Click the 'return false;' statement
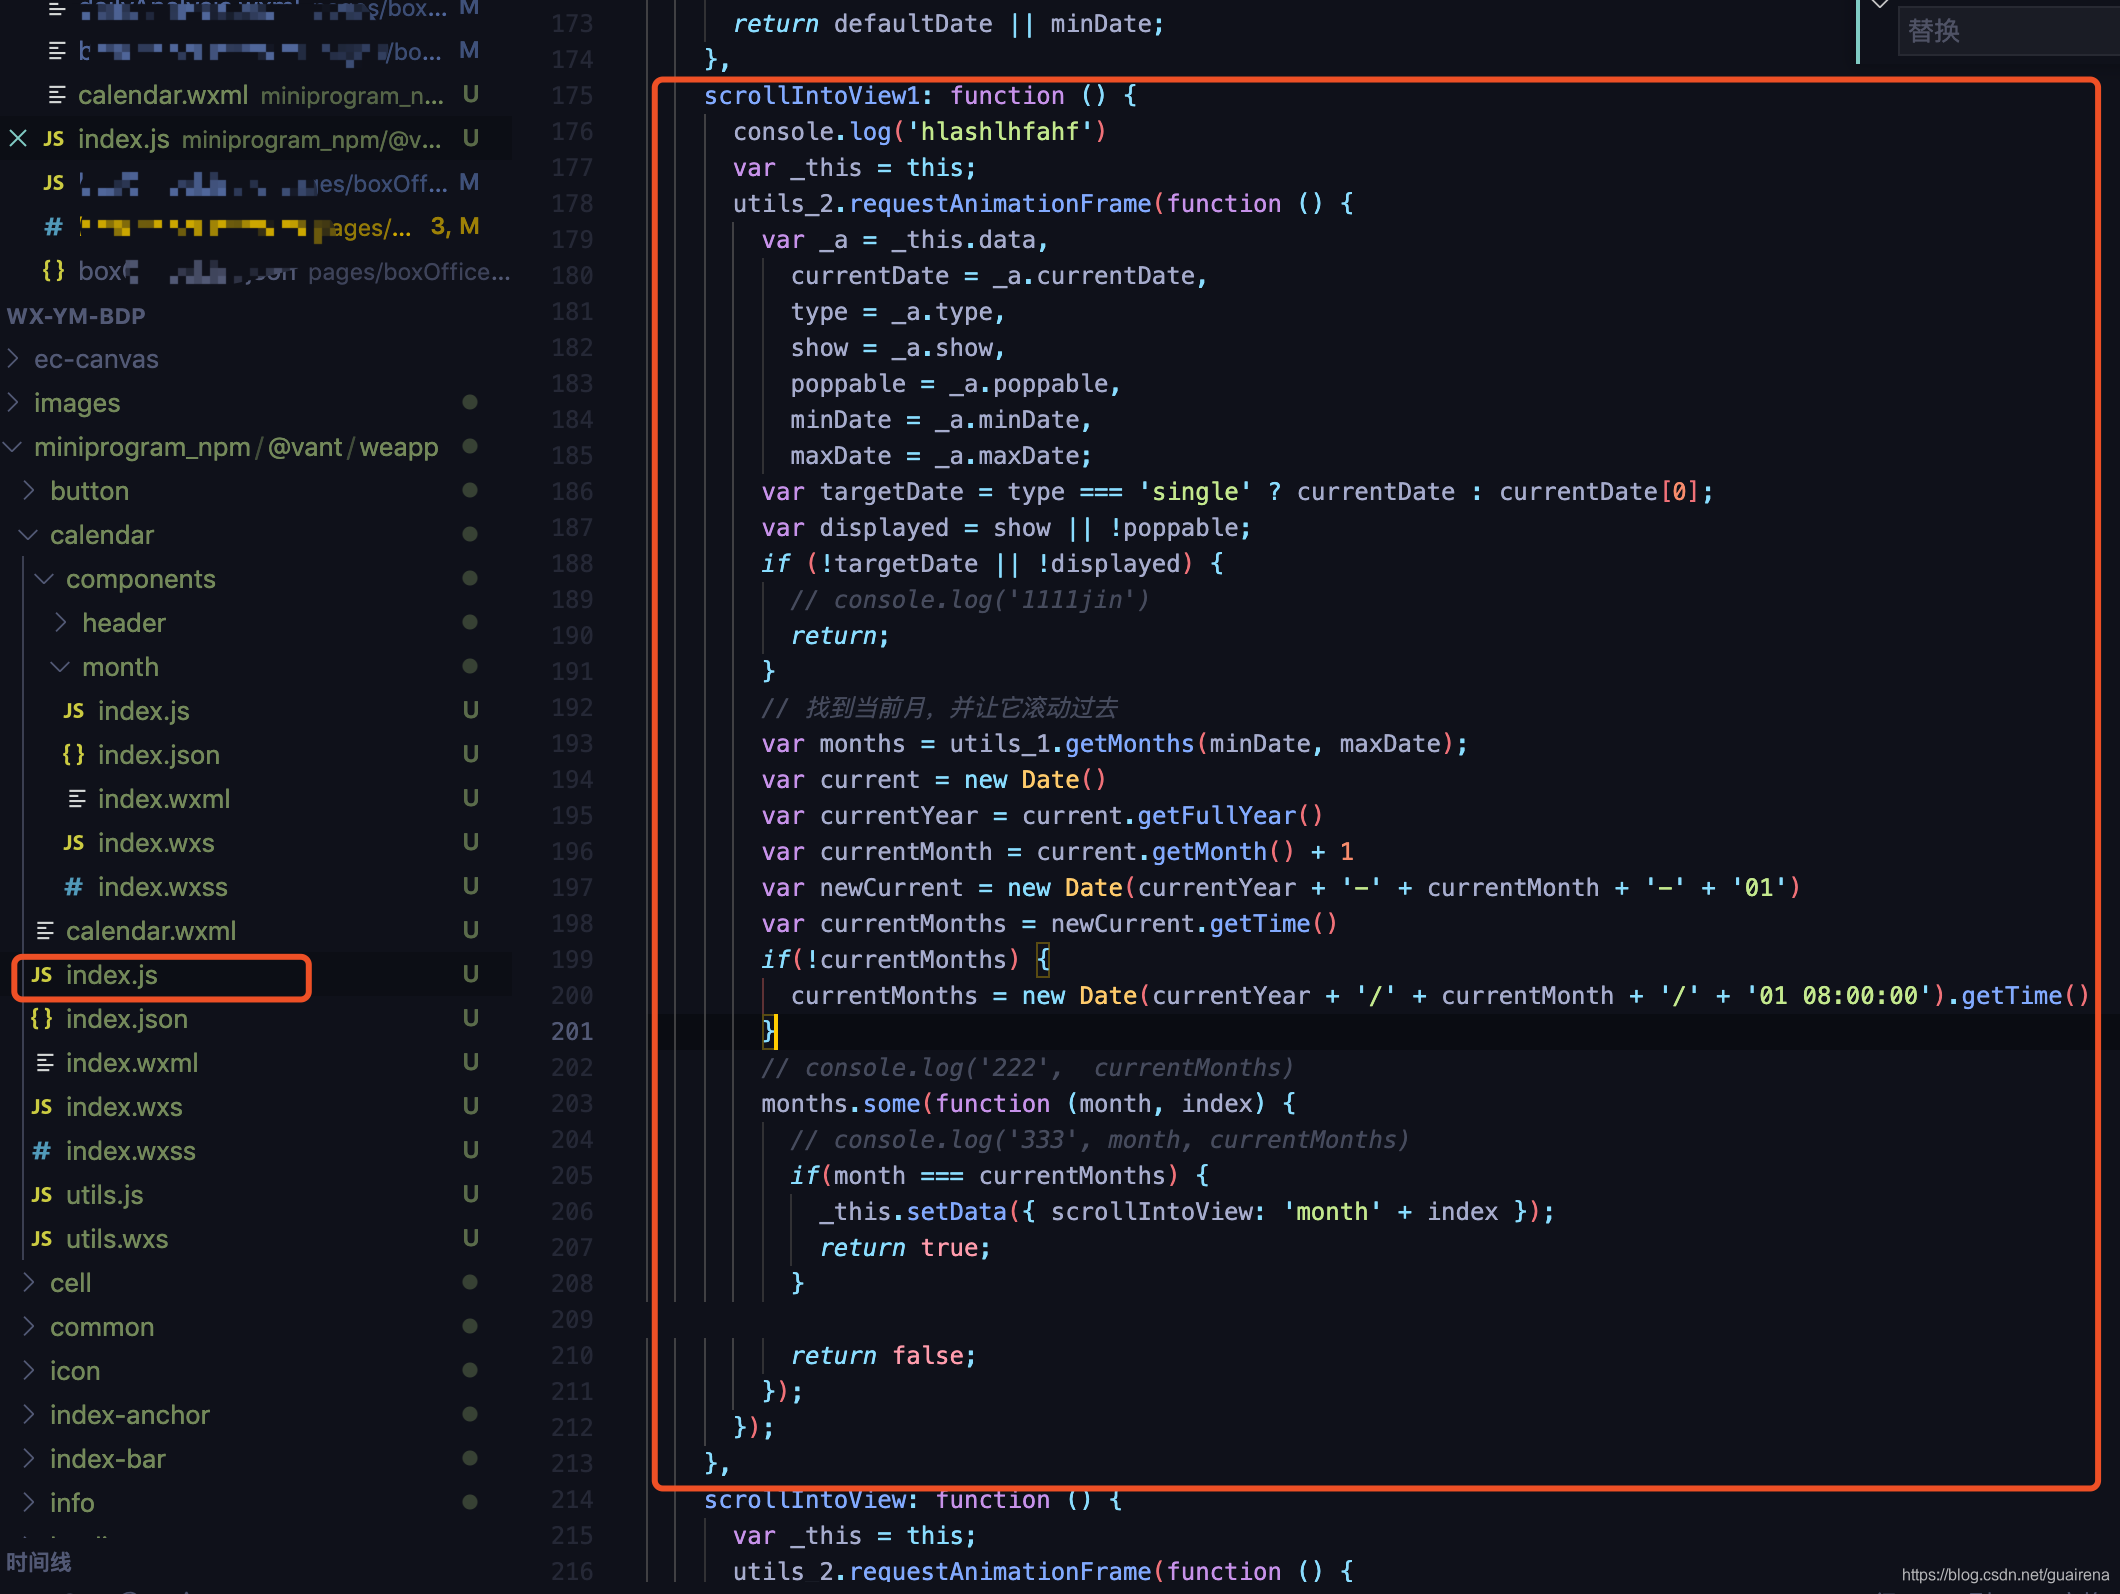The height and width of the screenshot is (1594, 2120). coord(883,1355)
